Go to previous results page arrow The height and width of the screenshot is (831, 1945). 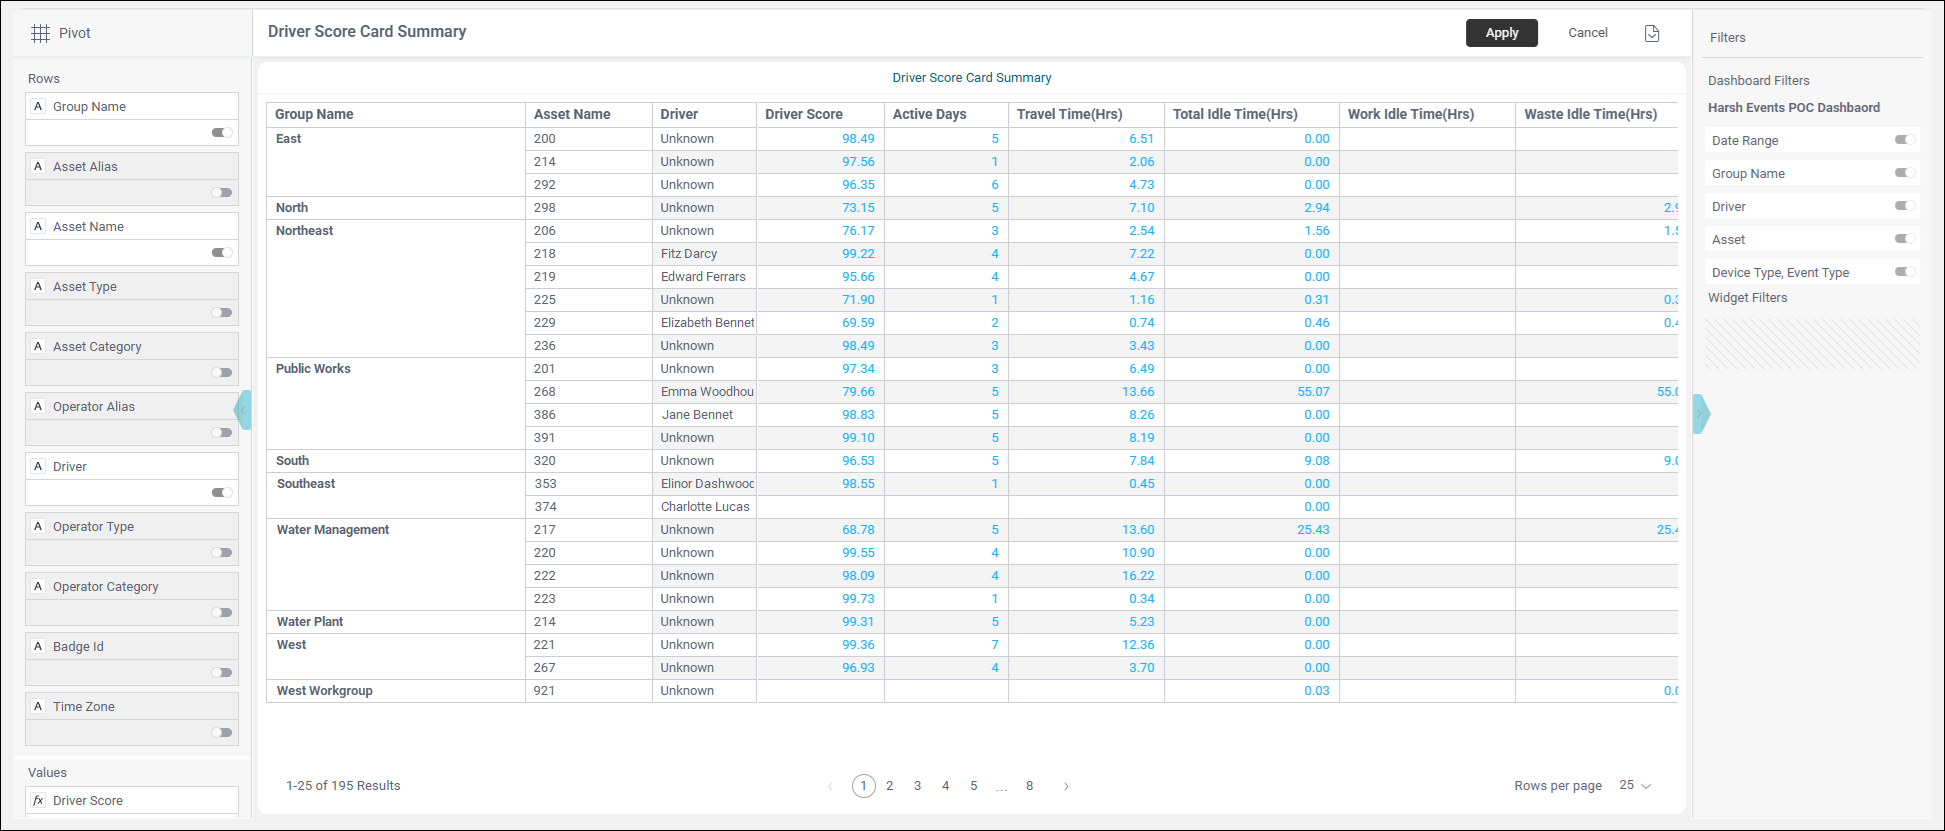(830, 786)
